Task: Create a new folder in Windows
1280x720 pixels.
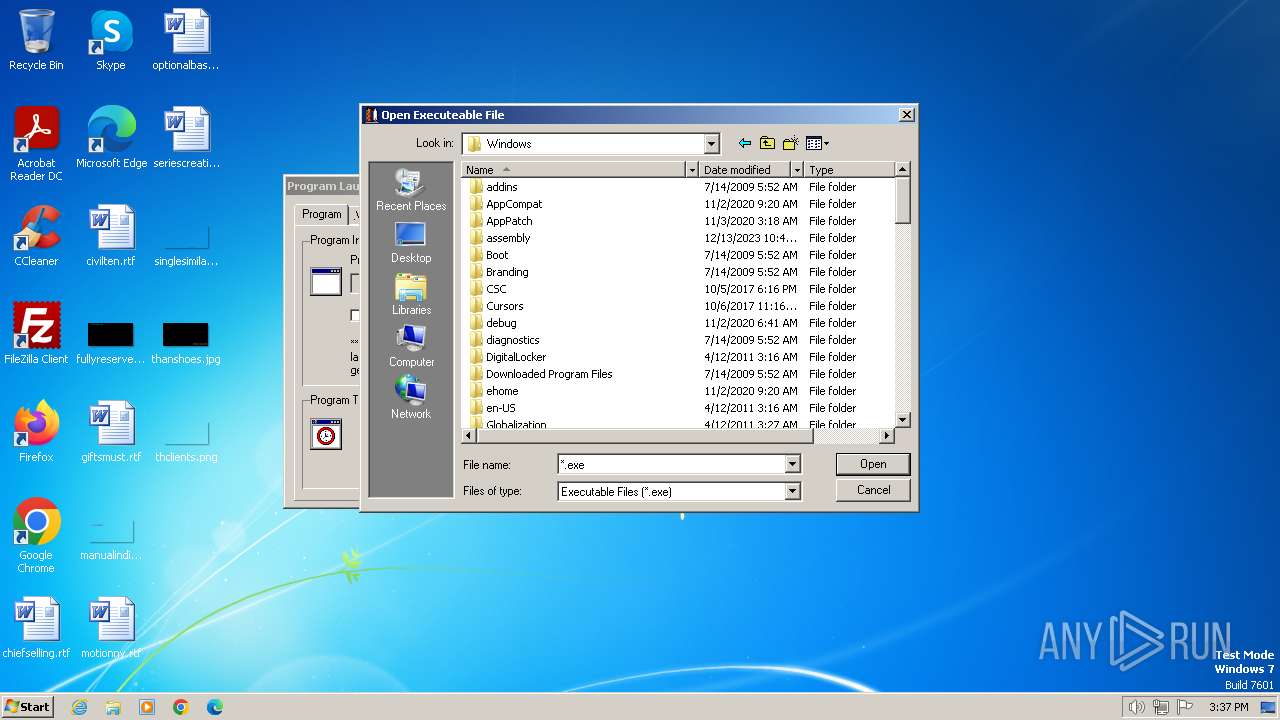Action: coord(790,143)
